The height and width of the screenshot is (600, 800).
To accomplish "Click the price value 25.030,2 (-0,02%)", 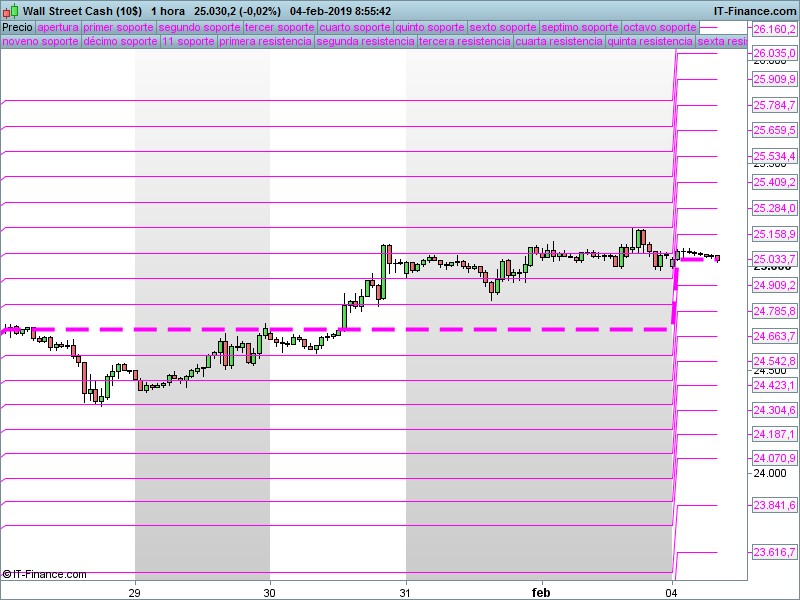I will point(237,11).
